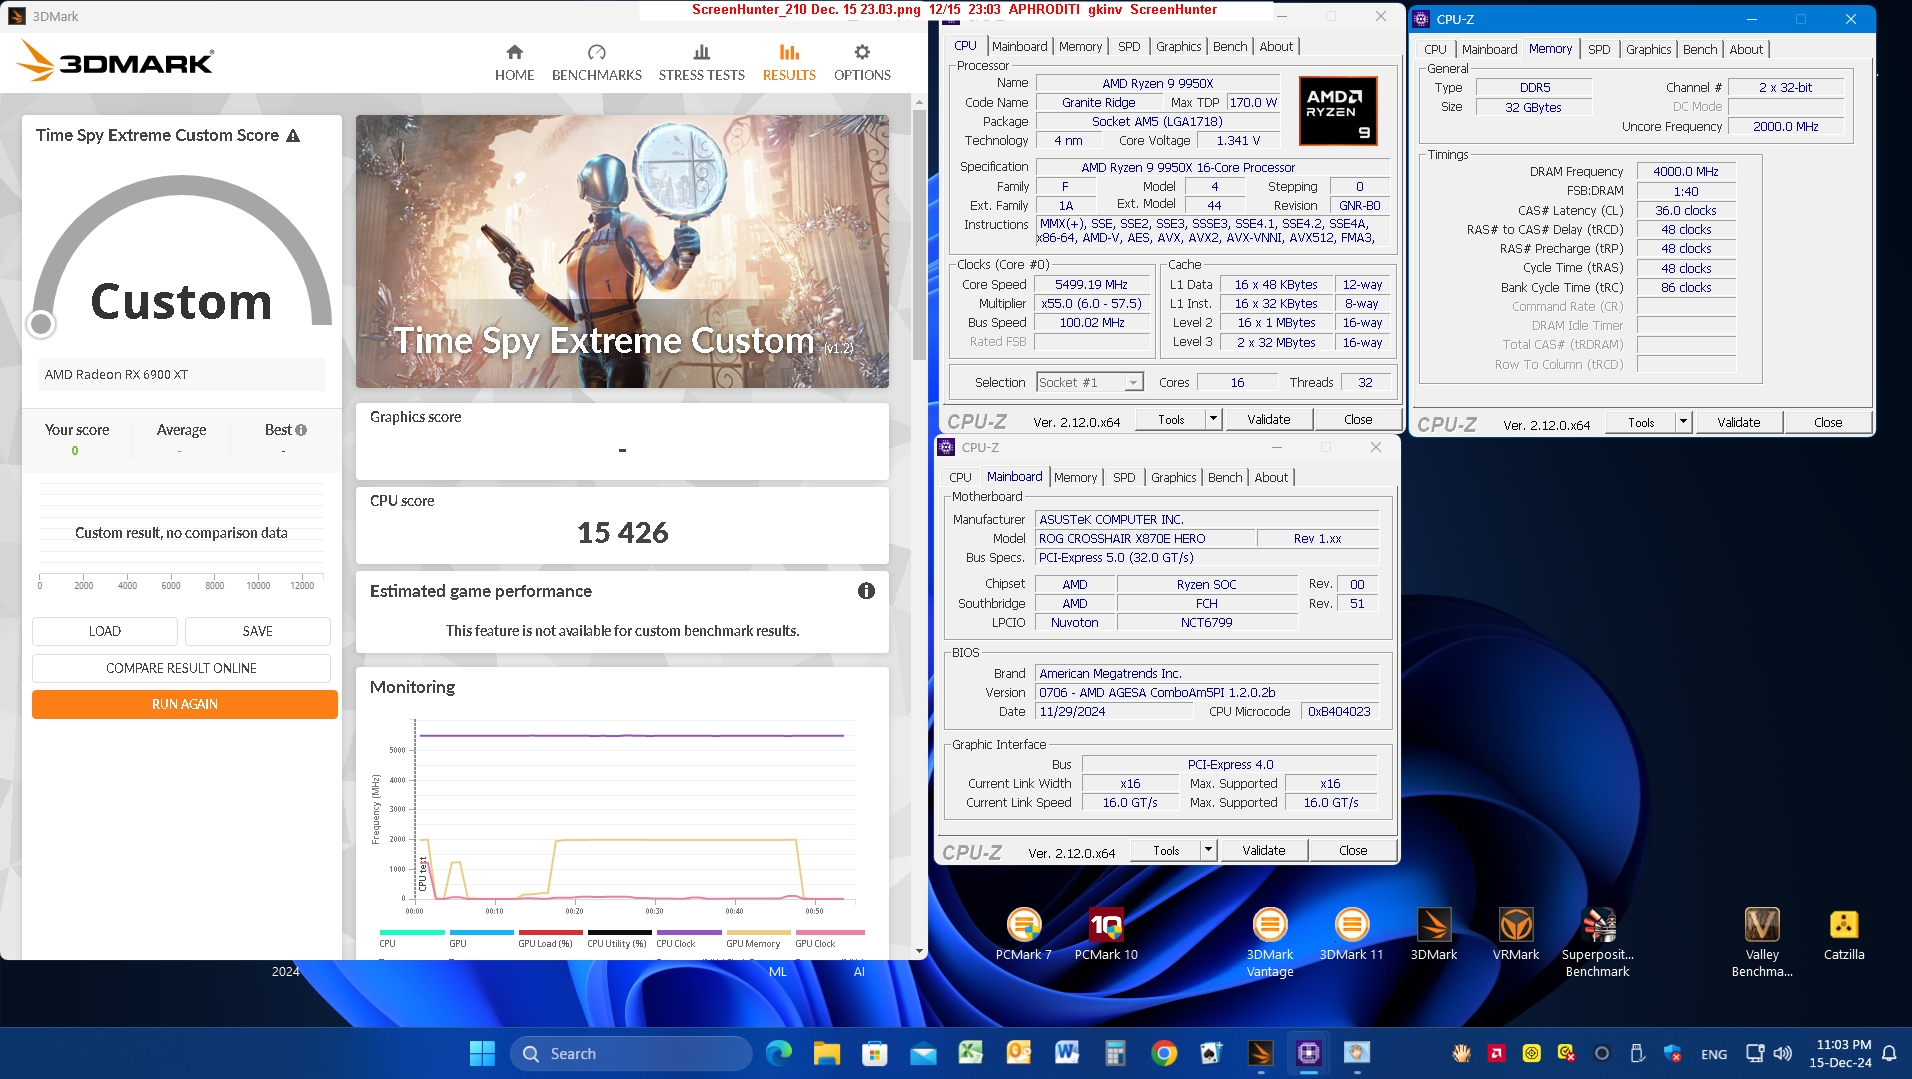Open OPTIONS gear in 3DMark
1912x1079 pixels.
pos(862,62)
